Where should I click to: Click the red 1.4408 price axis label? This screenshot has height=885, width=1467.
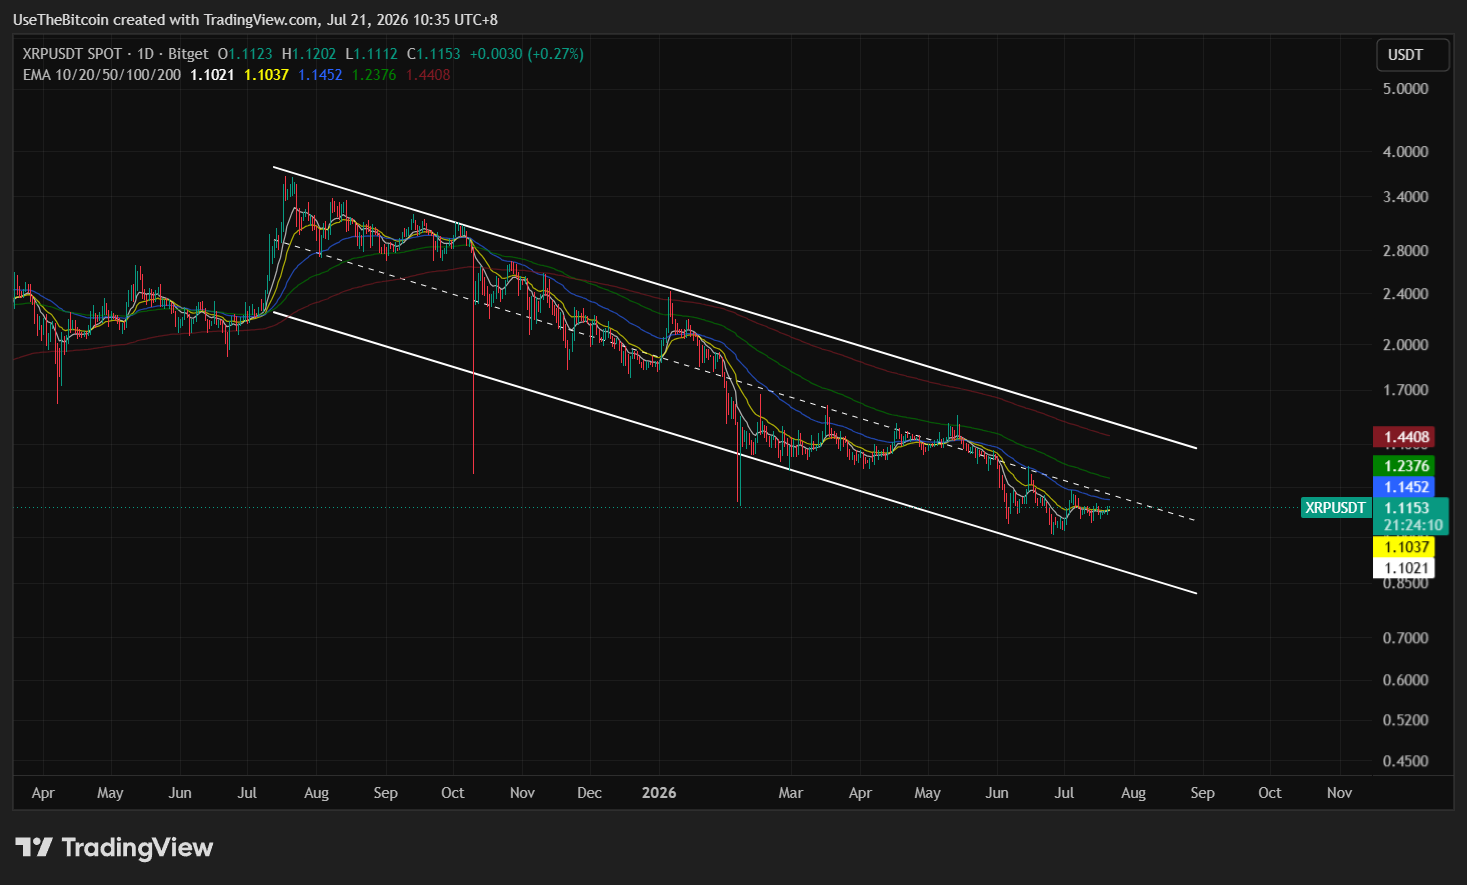1407,437
